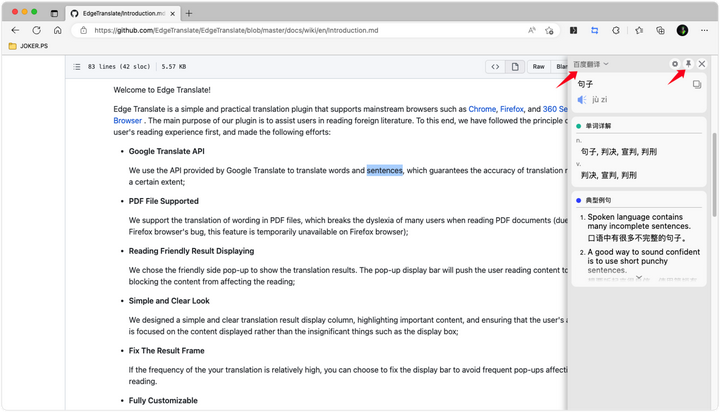Close the translation side panel
This screenshot has width=720, height=412.
702,64
